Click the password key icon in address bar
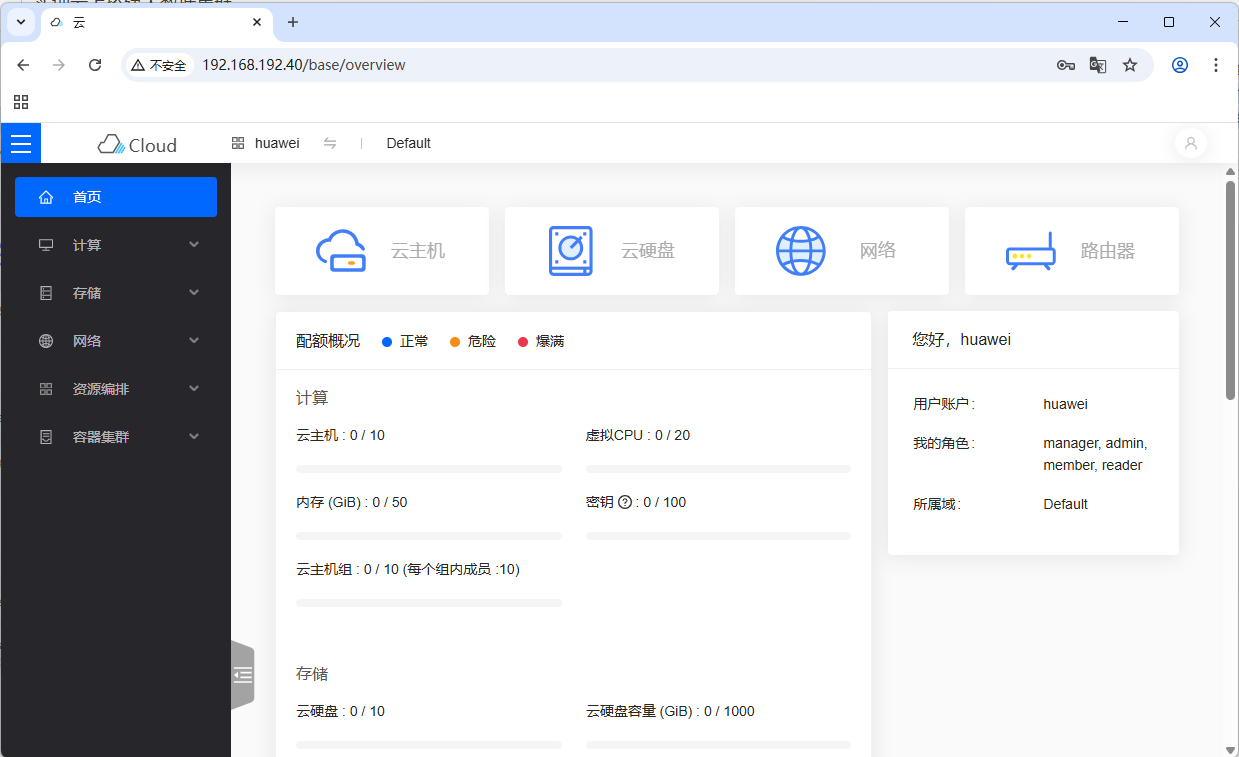 click(1065, 65)
